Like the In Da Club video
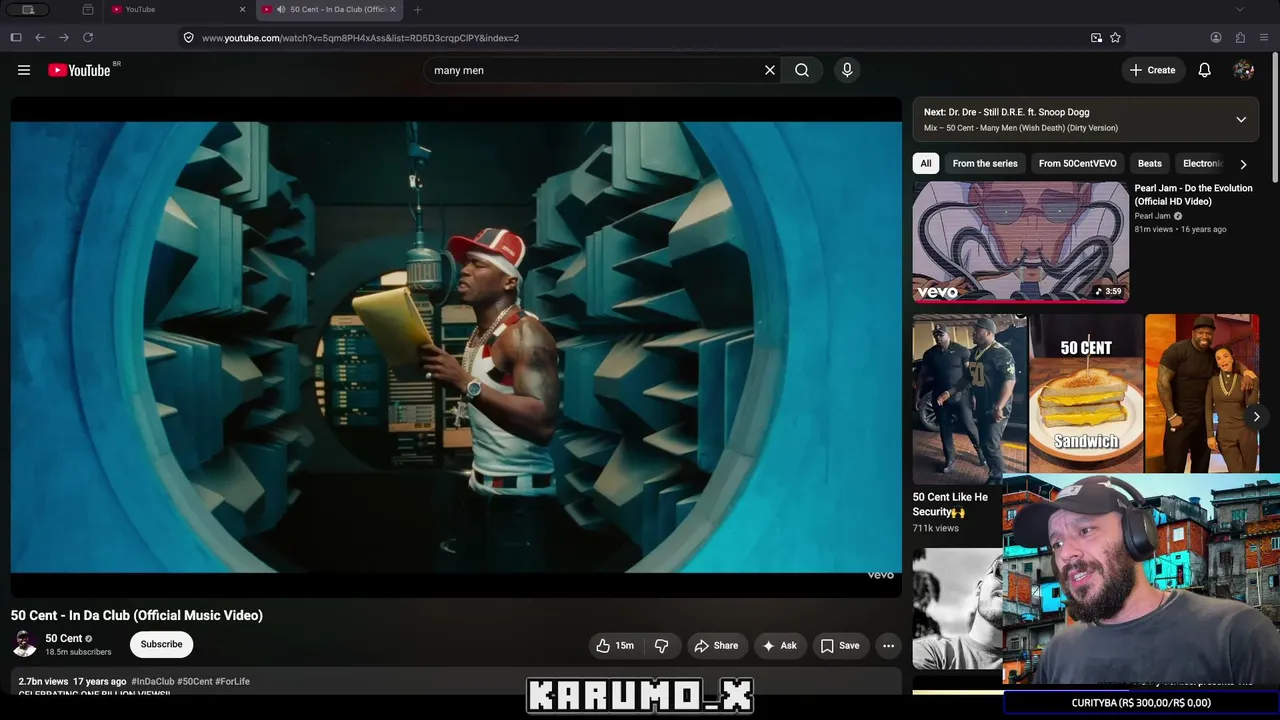 pos(615,646)
